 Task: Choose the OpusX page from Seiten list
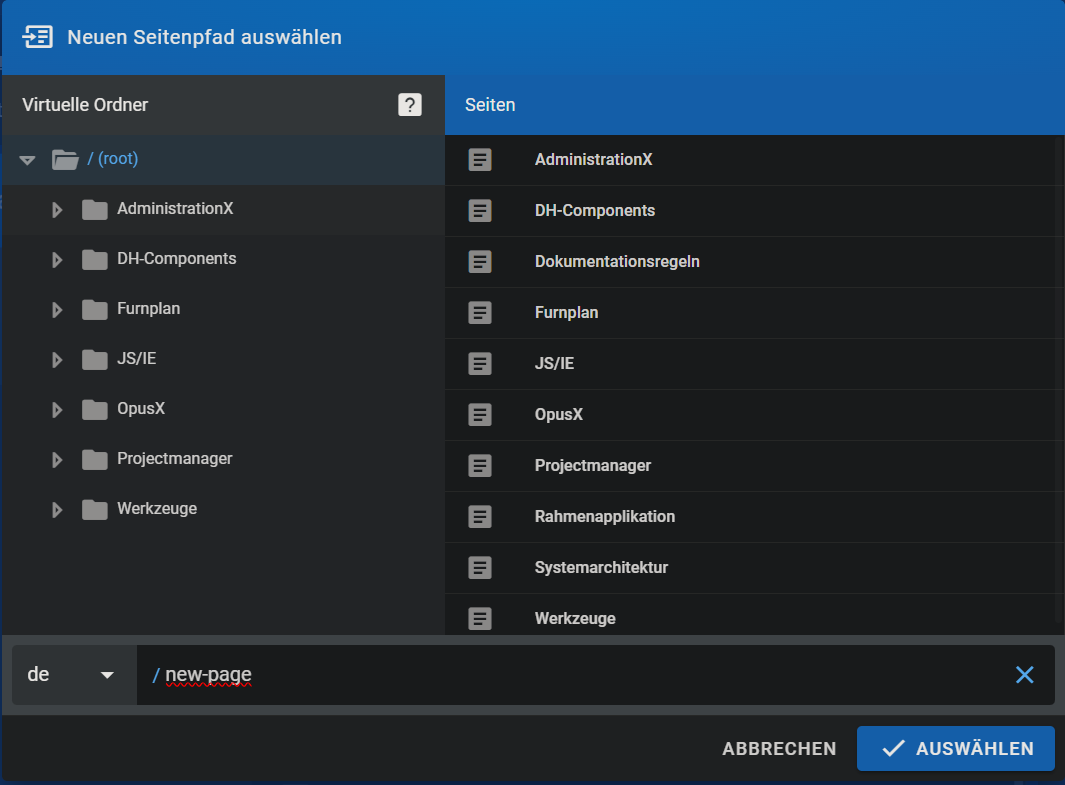point(558,415)
